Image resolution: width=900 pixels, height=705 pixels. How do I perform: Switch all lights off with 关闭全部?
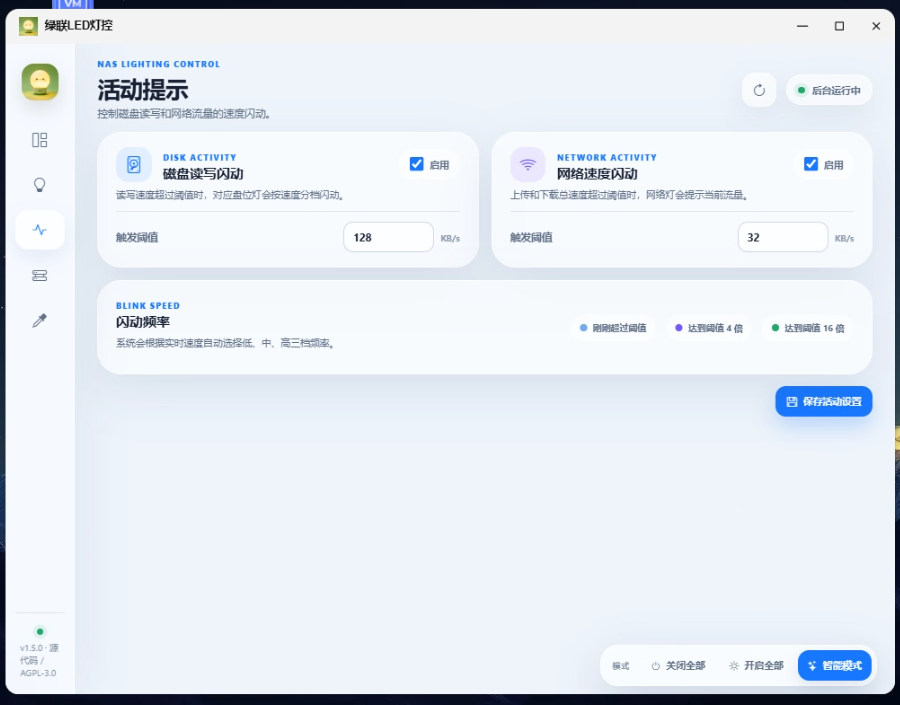678,665
